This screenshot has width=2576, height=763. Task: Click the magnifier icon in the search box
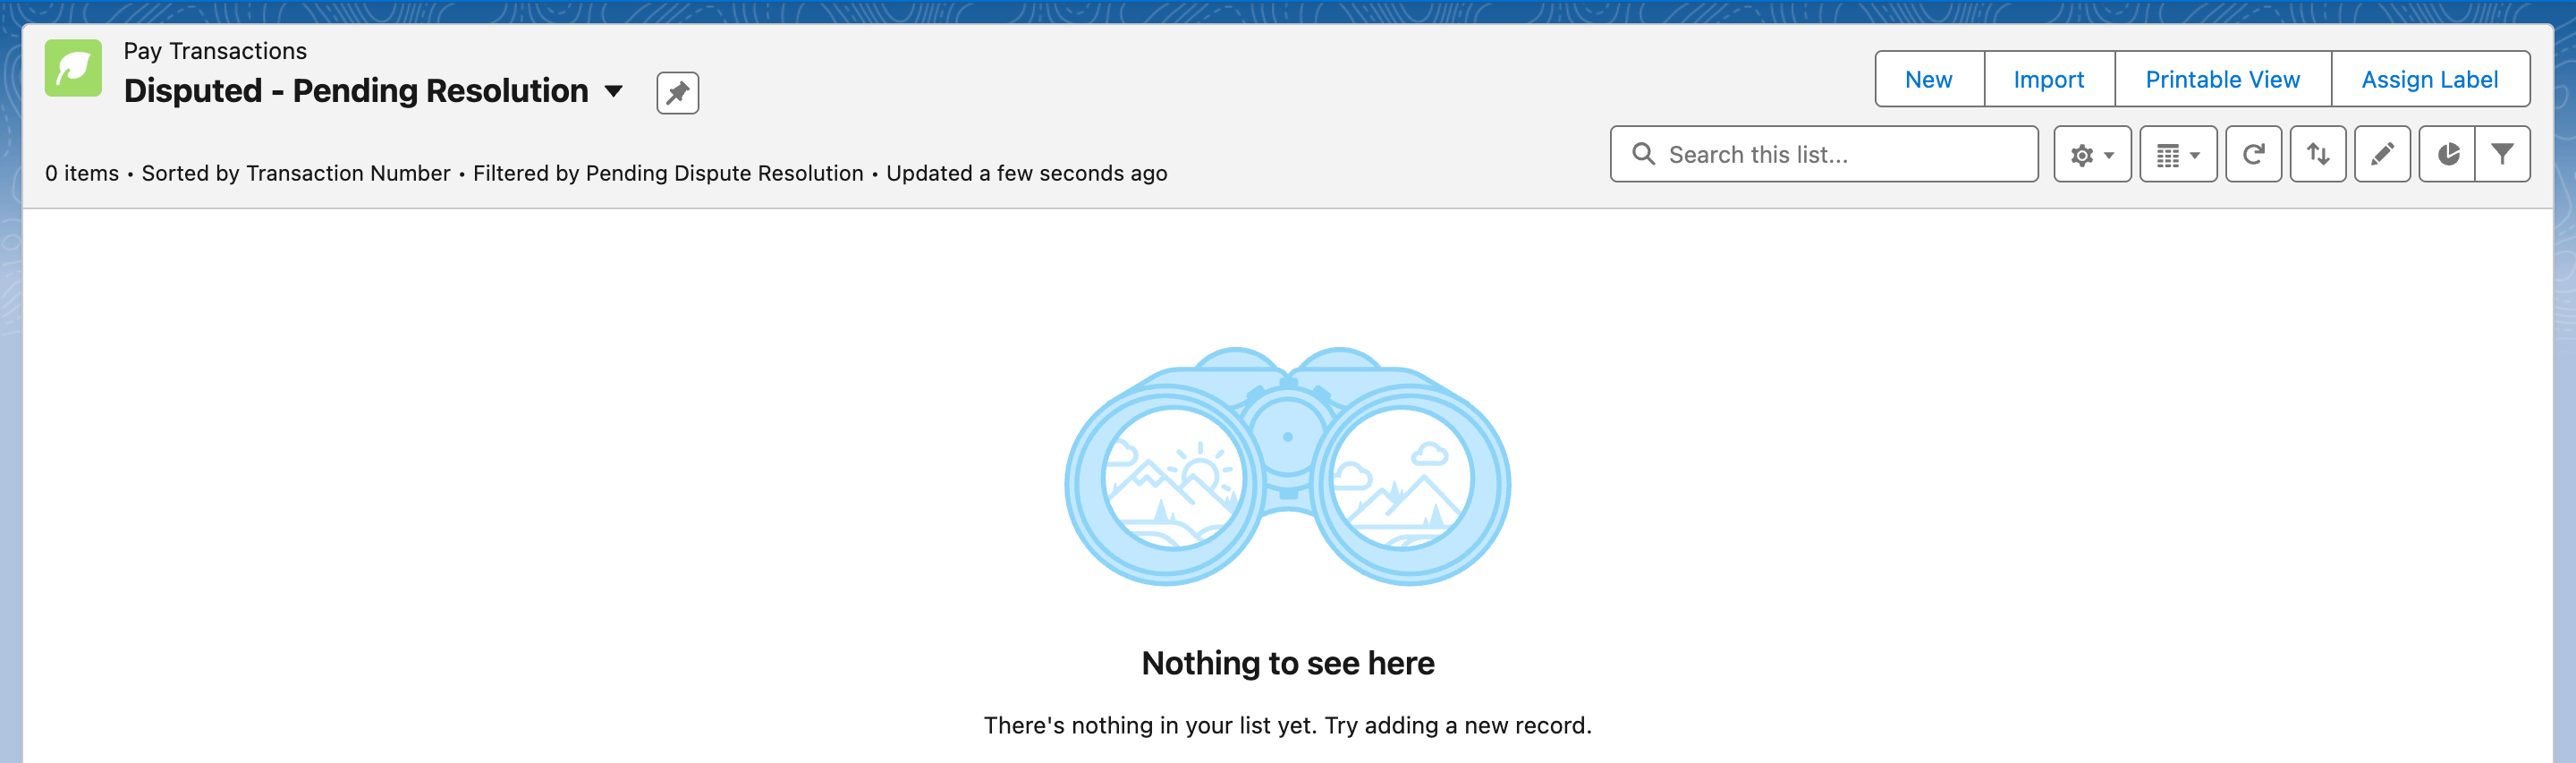click(1643, 154)
